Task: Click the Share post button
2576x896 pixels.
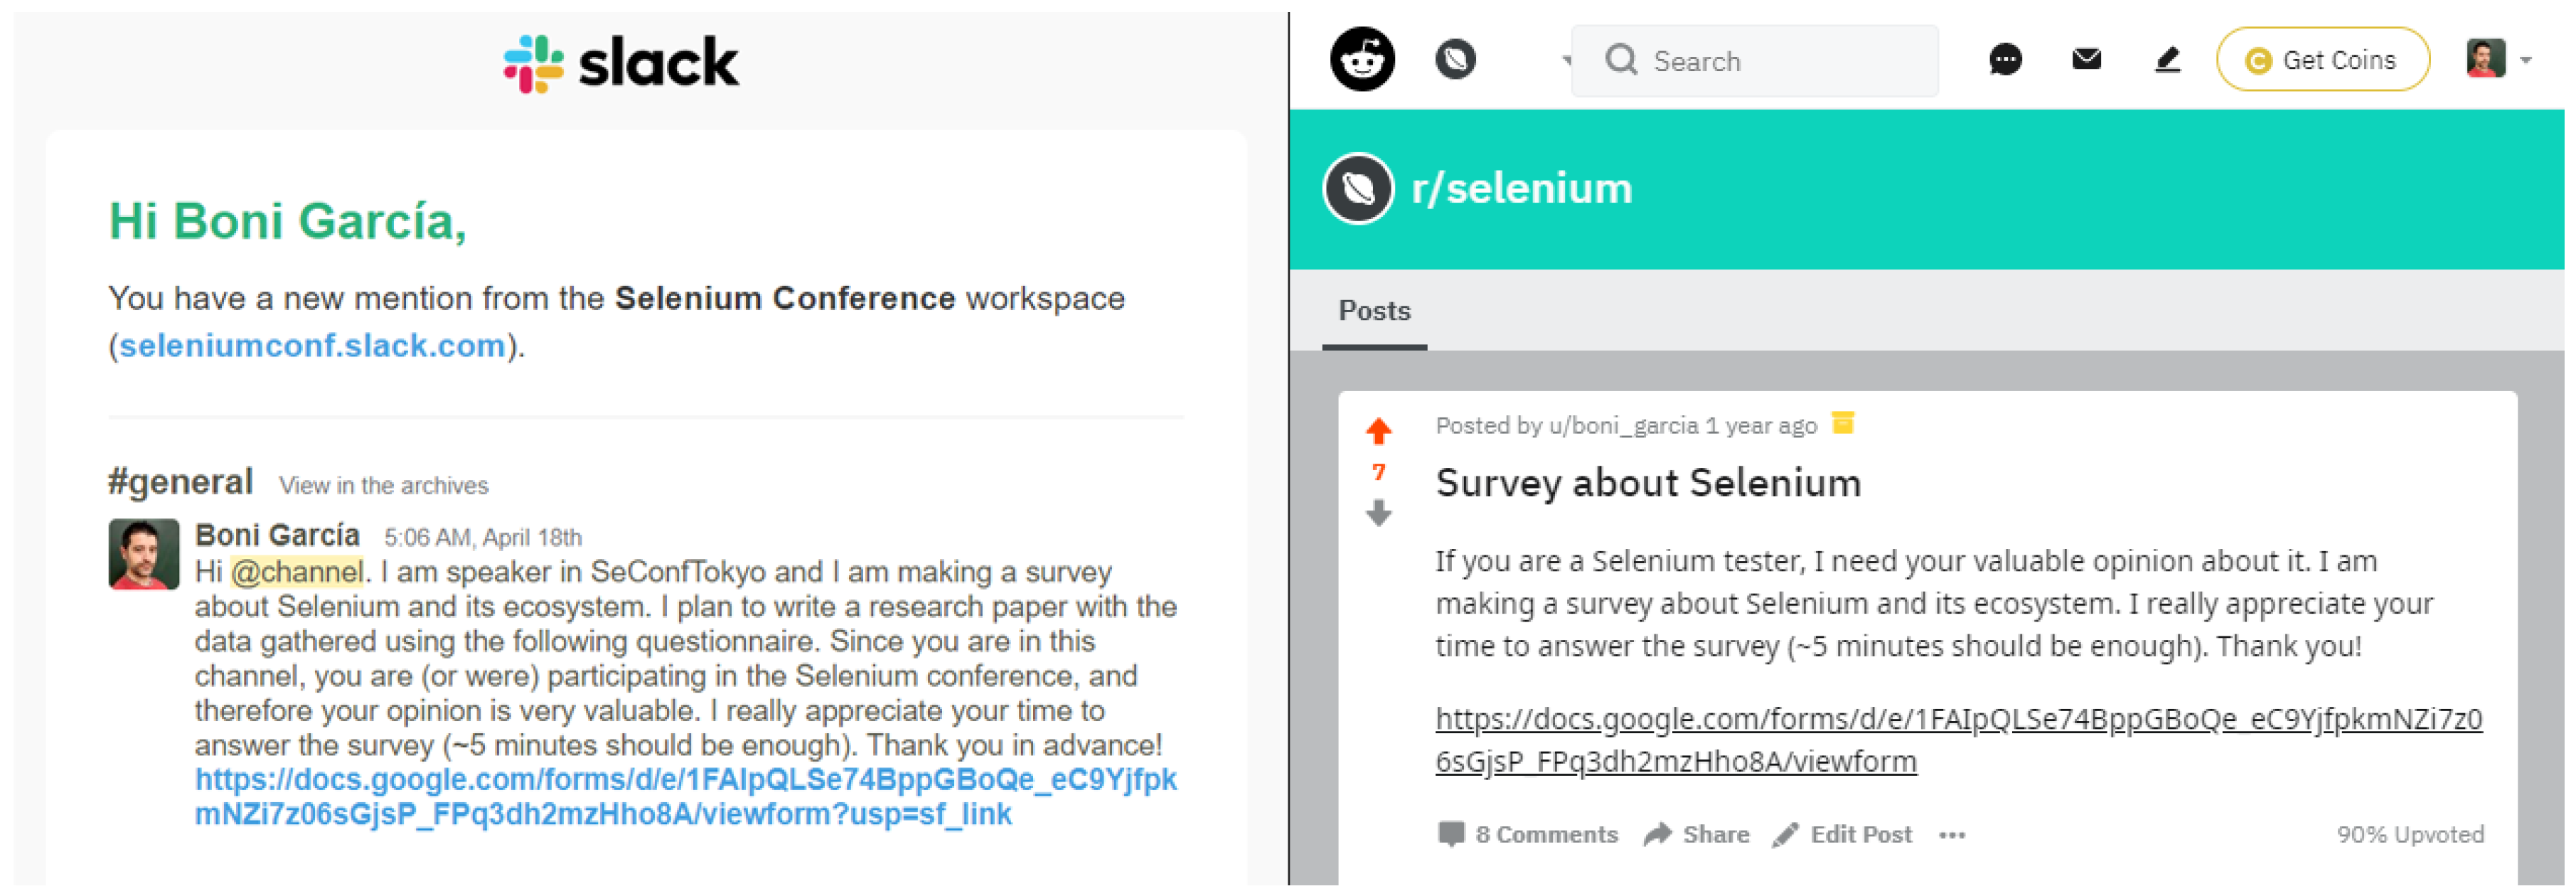Action: pyautogui.click(x=1696, y=835)
